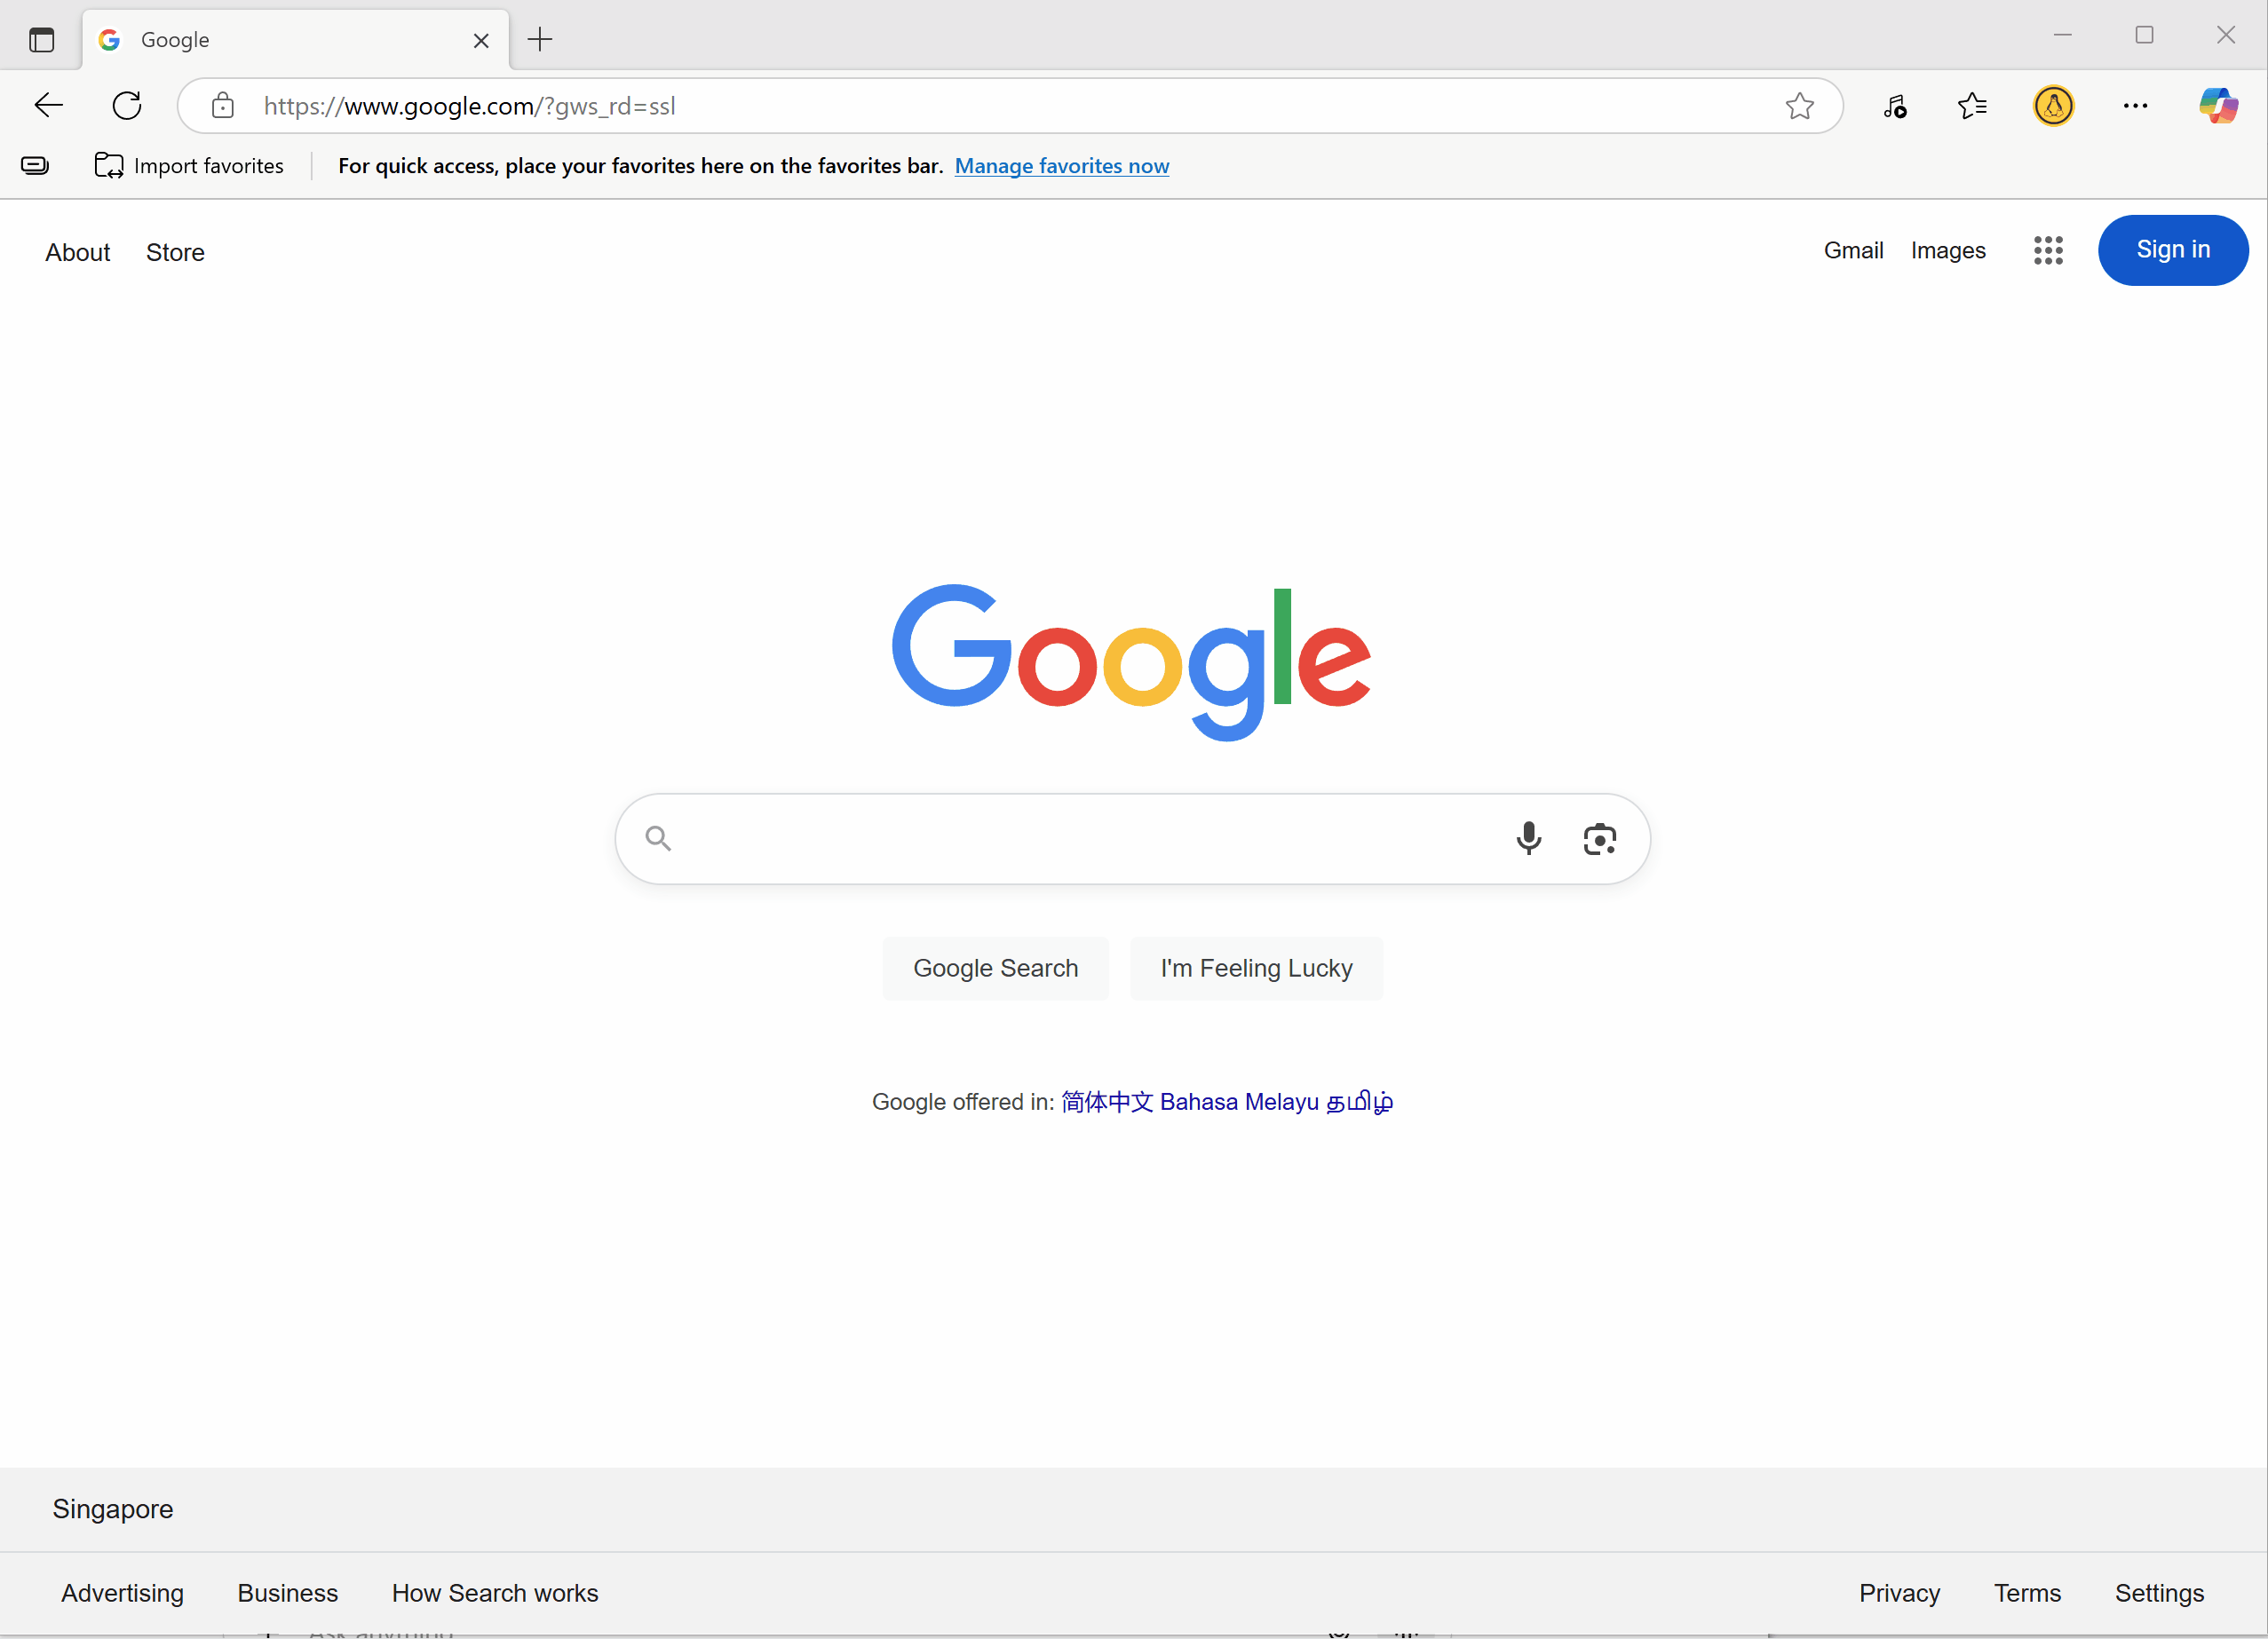View site information lock icon
The height and width of the screenshot is (1639, 2268).
pos(222,106)
